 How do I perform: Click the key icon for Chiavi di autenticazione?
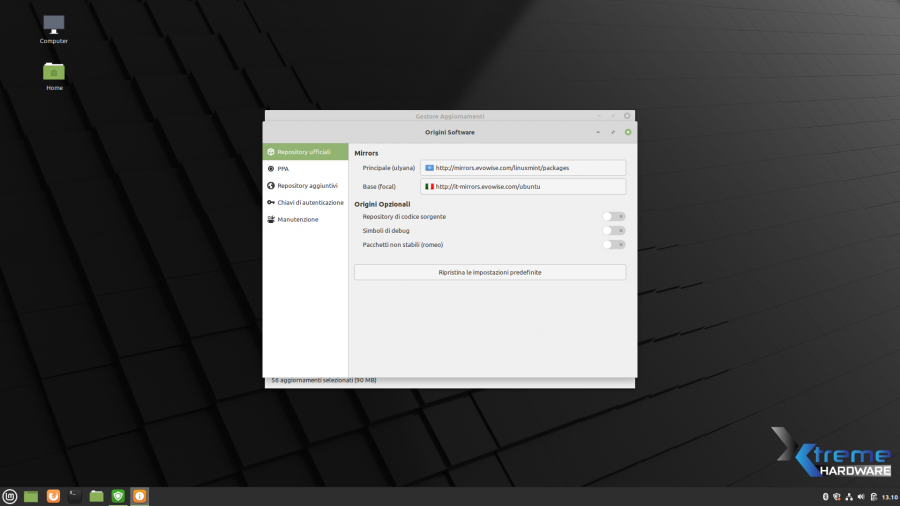coord(271,202)
